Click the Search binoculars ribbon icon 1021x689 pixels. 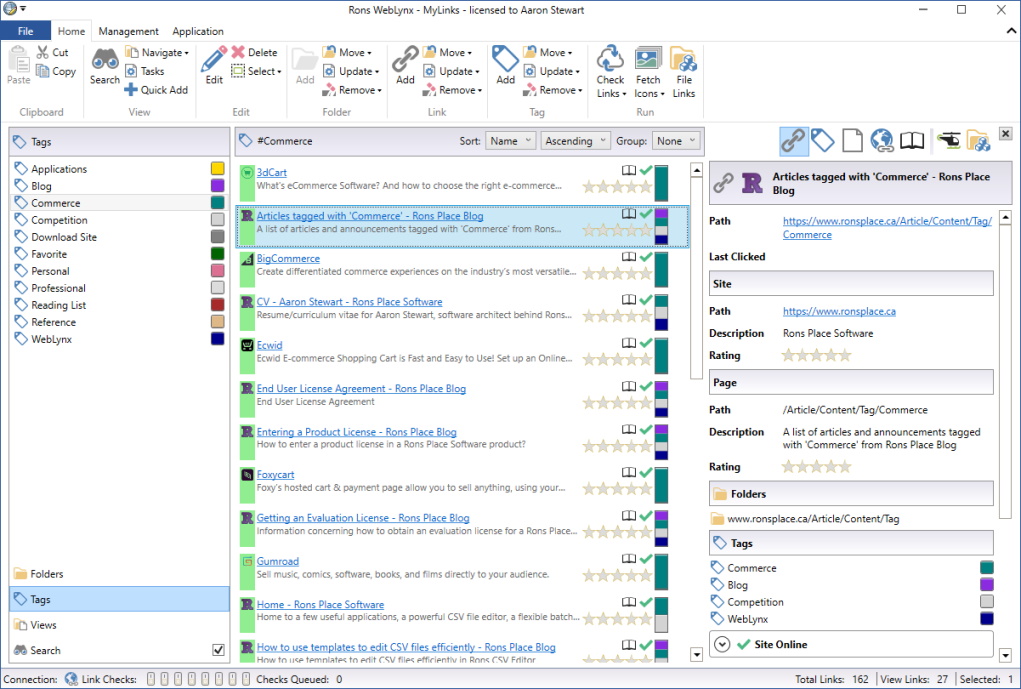click(x=104, y=60)
